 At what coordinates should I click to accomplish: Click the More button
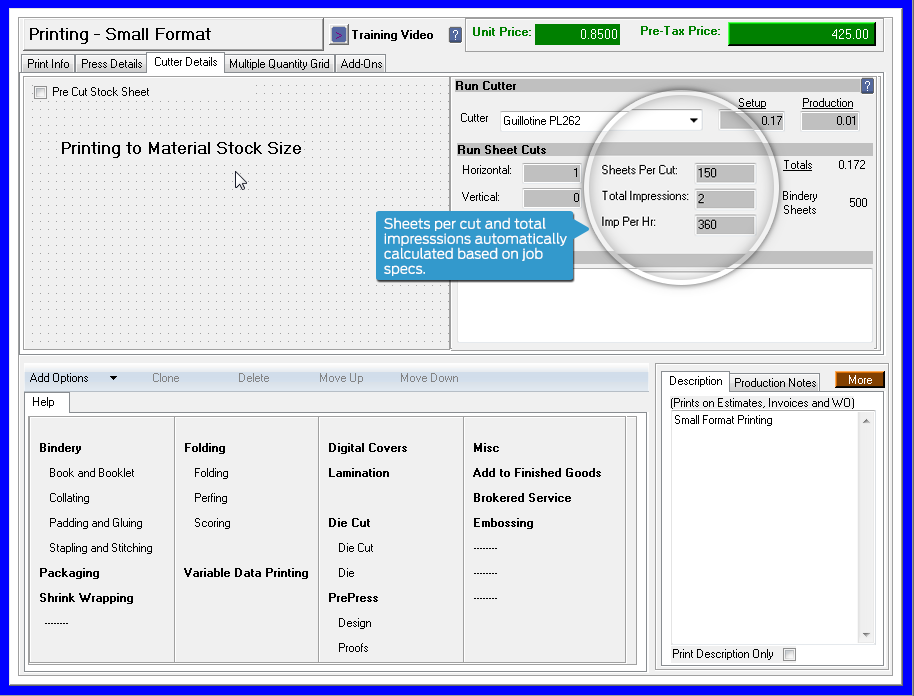[x=858, y=380]
